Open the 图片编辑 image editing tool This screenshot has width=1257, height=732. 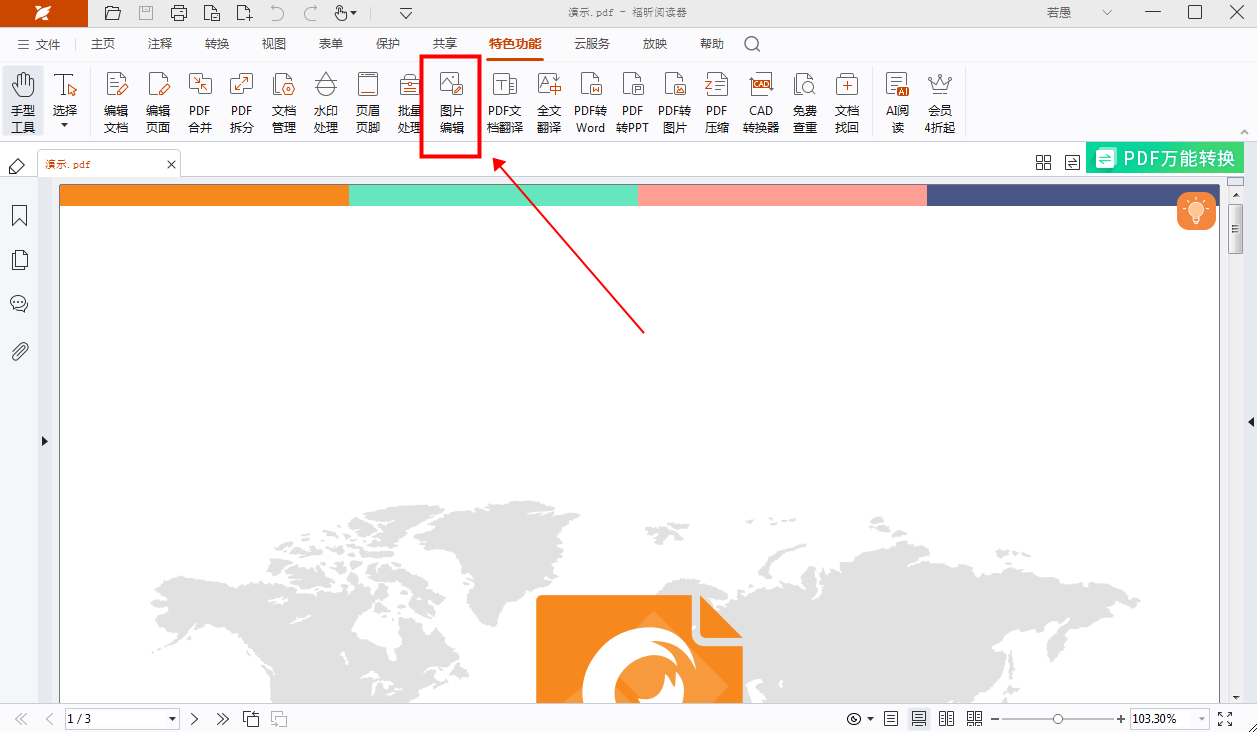point(451,103)
